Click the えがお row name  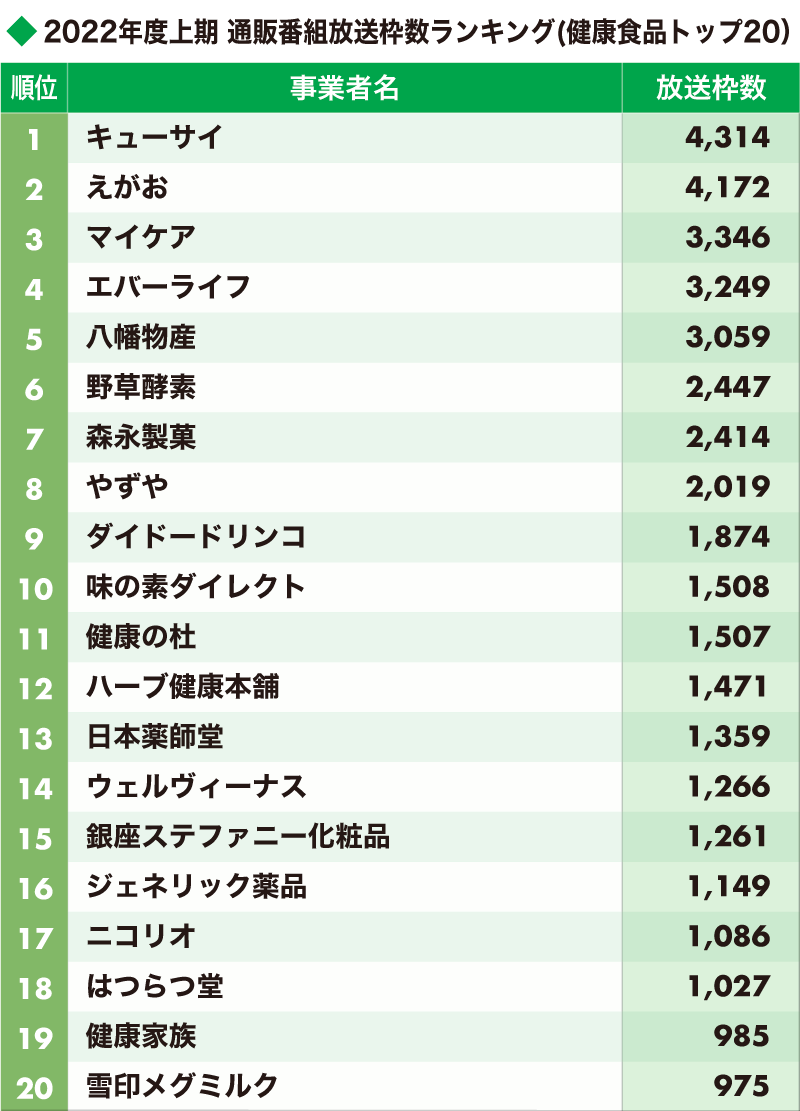pos(128,187)
